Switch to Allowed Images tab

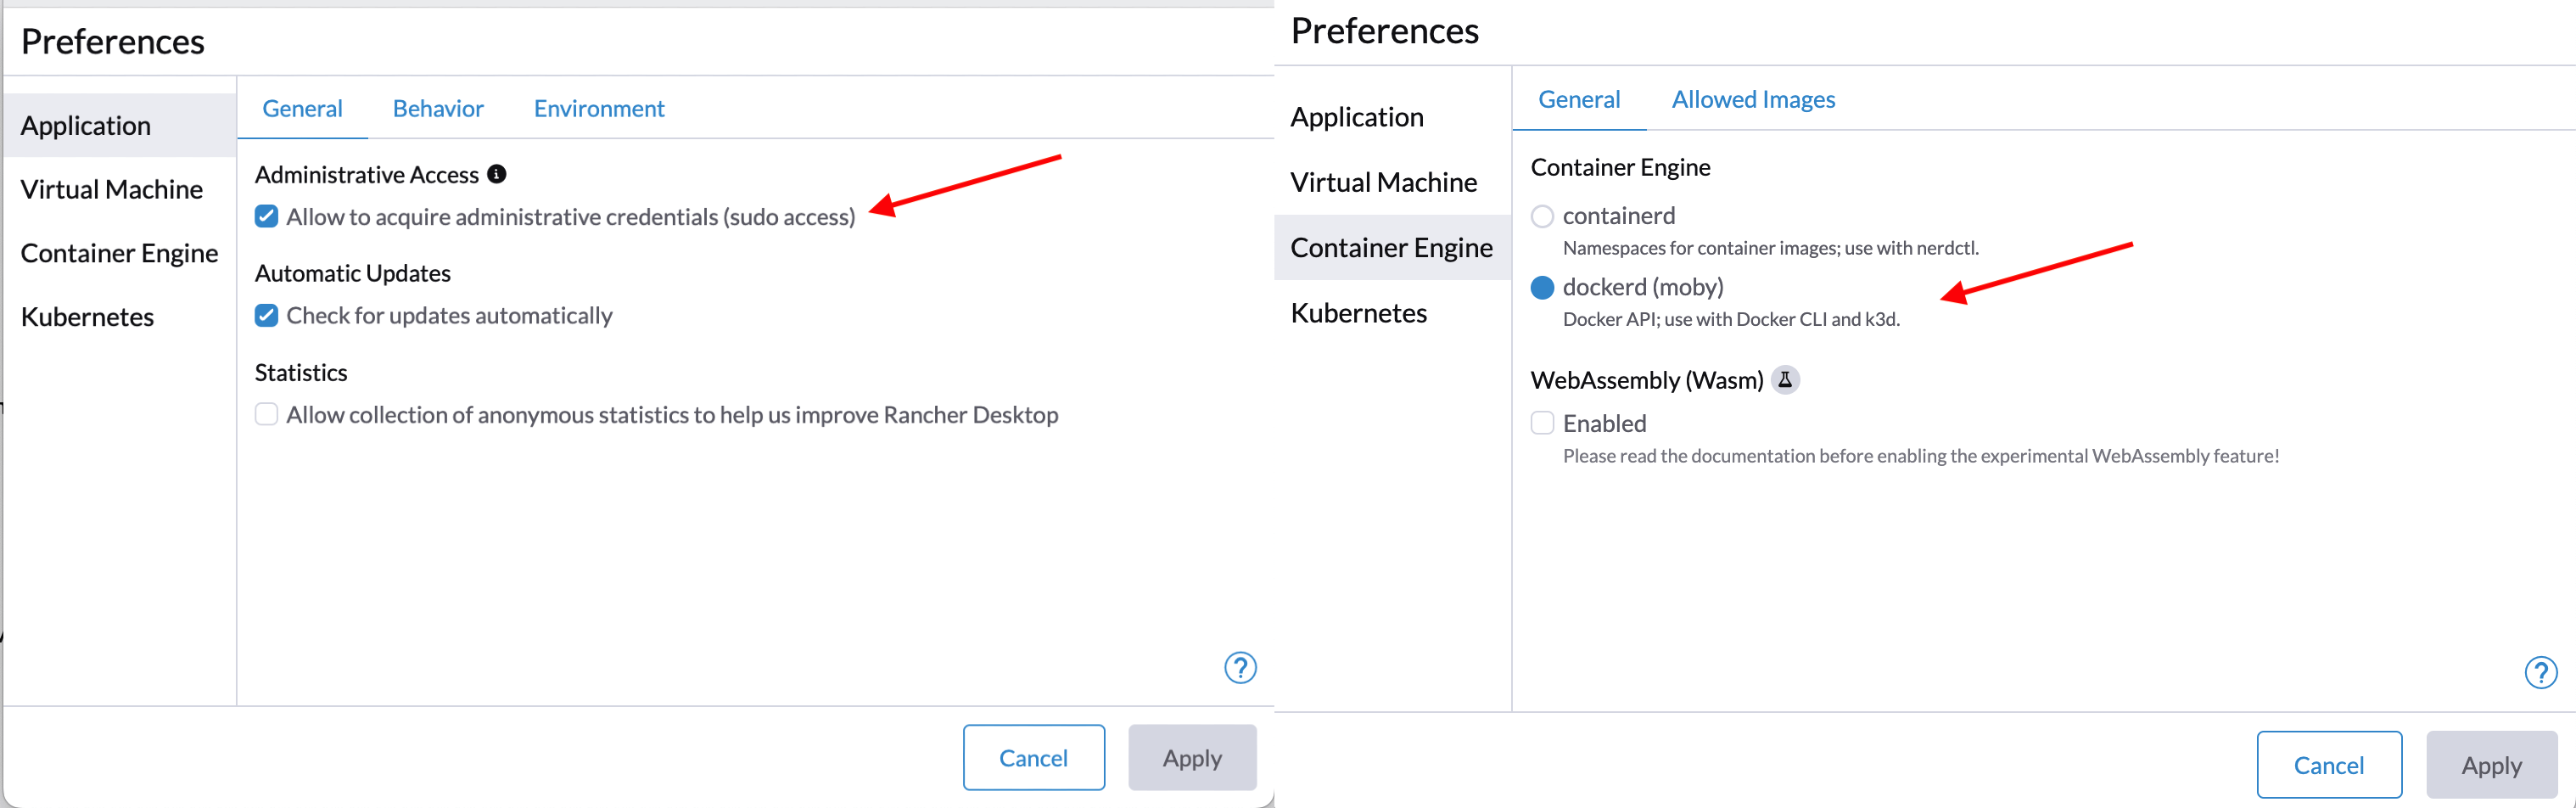pyautogui.click(x=1753, y=99)
